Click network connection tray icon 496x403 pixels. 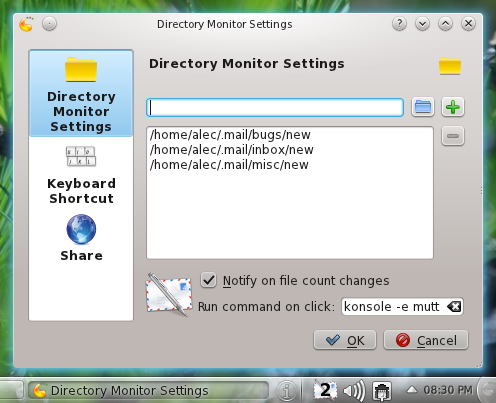coord(382,390)
